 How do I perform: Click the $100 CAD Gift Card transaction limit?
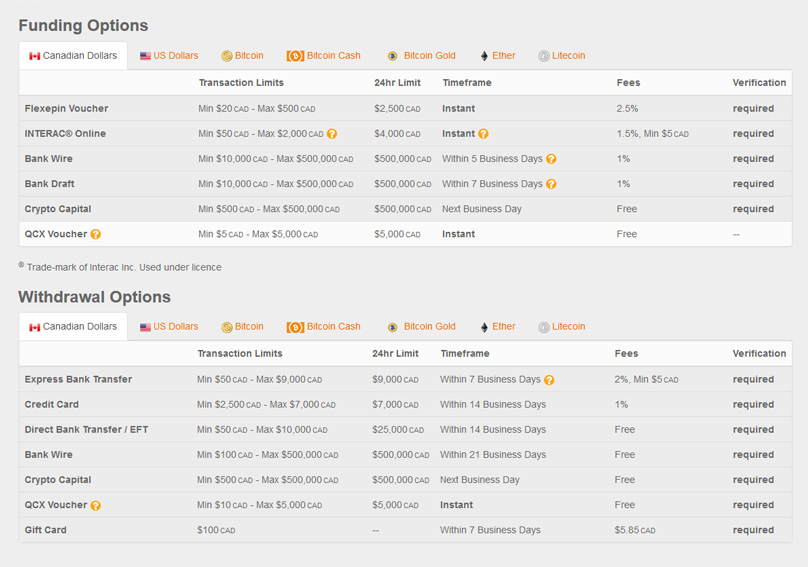click(216, 530)
